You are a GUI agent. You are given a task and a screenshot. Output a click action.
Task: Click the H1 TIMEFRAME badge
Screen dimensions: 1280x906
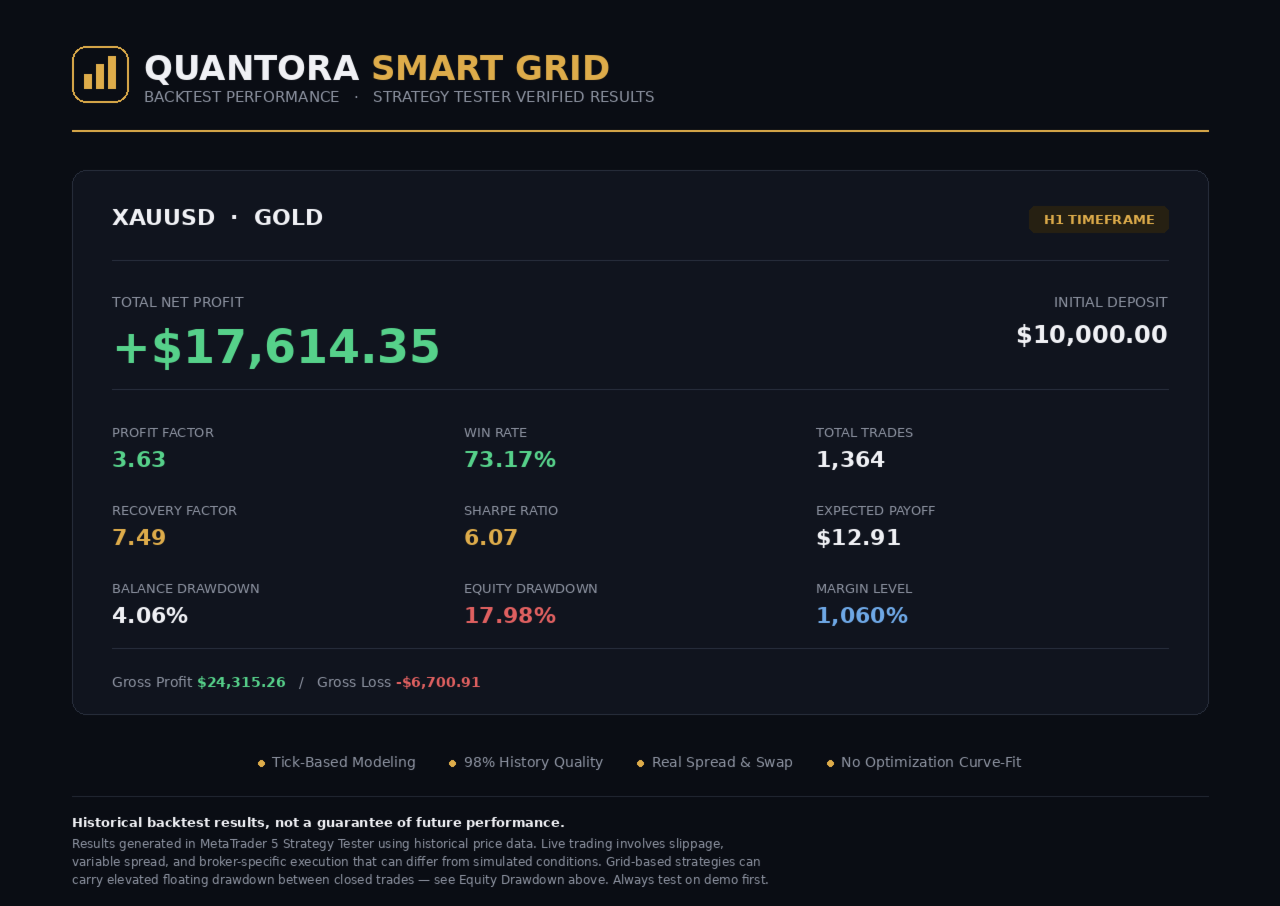click(x=1099, y=220)
